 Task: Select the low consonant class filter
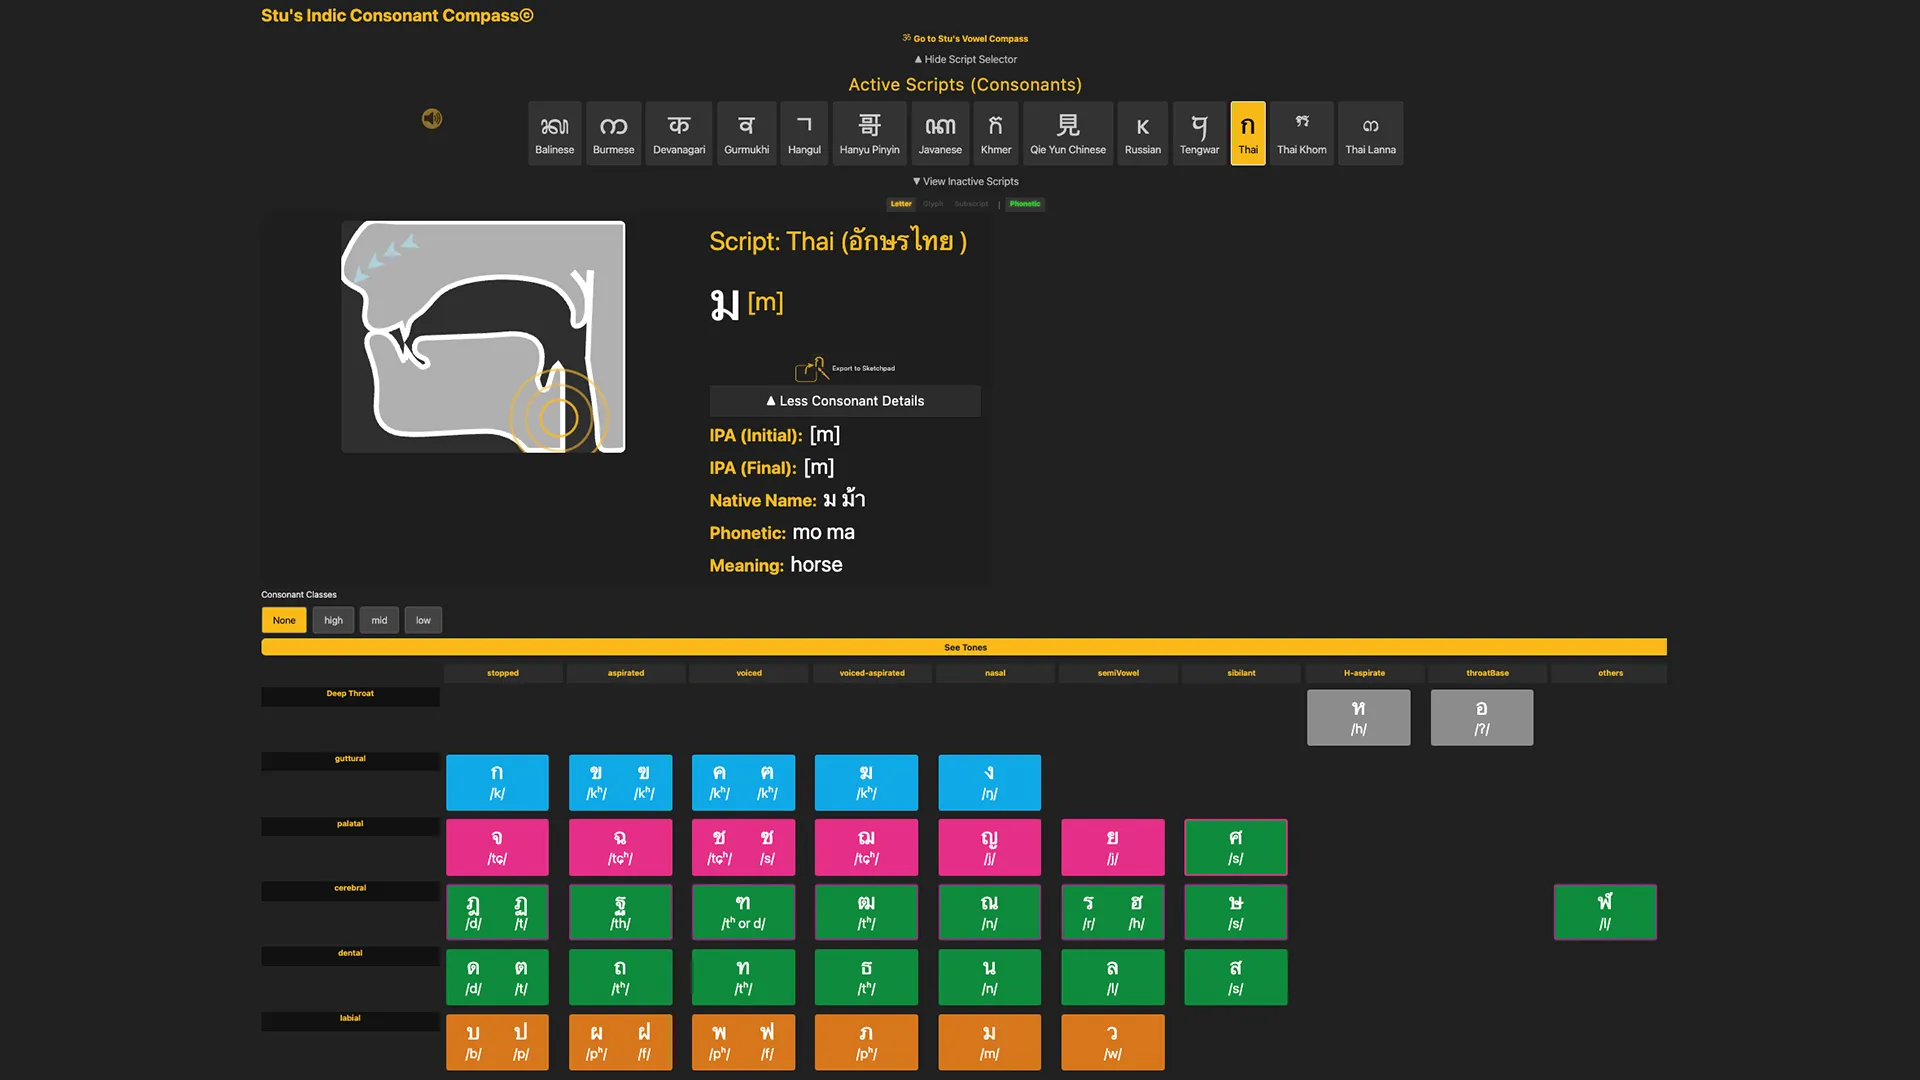pos(423,620)
